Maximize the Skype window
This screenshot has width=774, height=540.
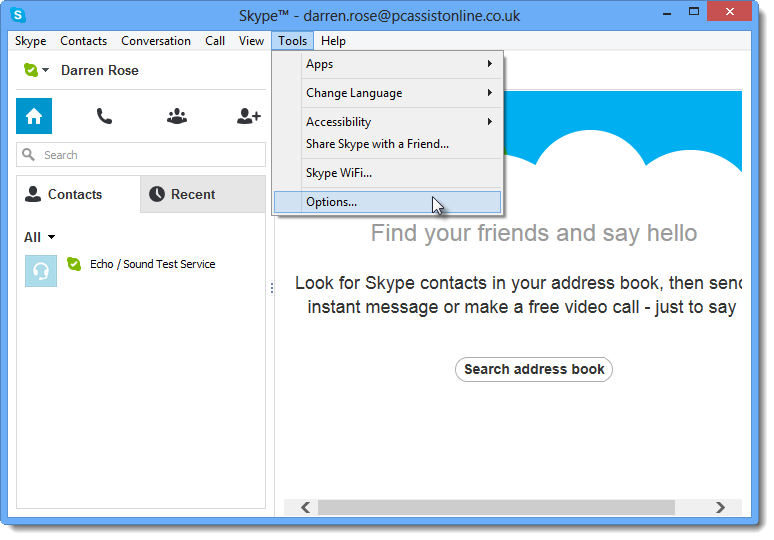click(694, 12)
